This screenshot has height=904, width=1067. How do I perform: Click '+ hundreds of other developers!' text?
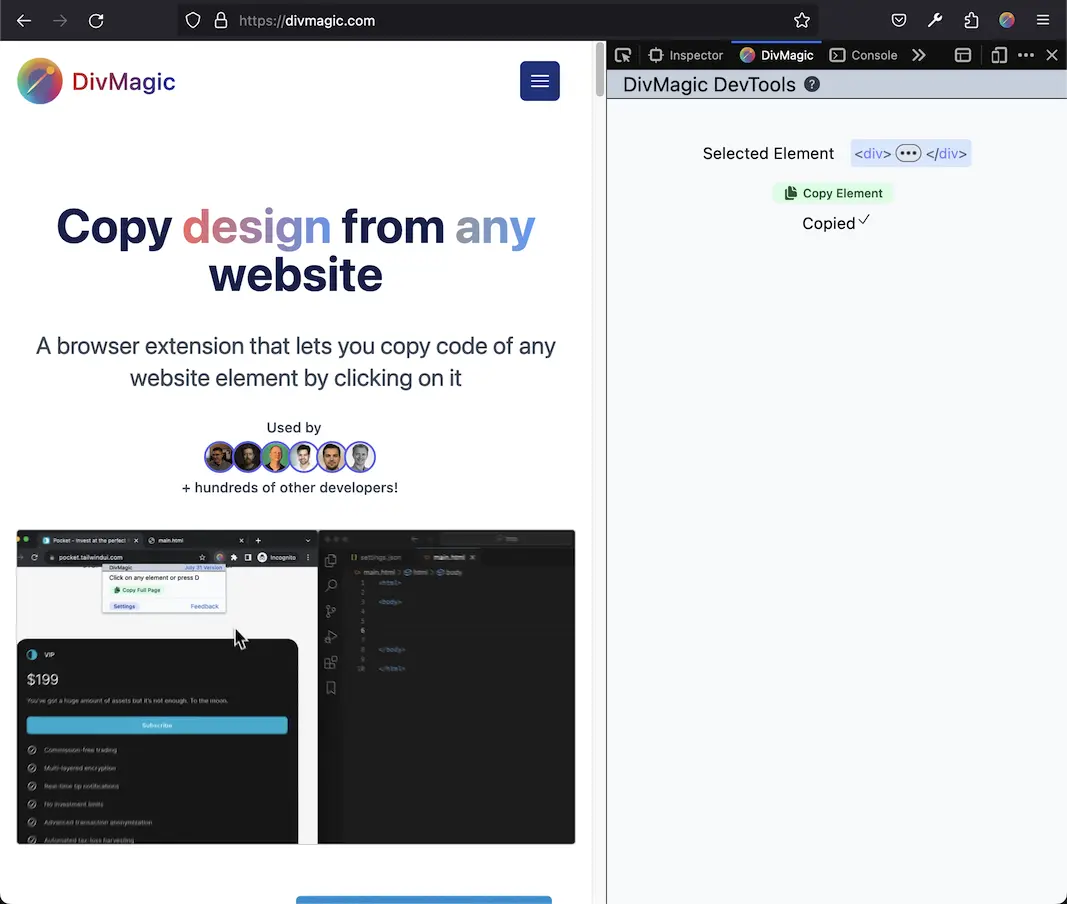(290, 487)
